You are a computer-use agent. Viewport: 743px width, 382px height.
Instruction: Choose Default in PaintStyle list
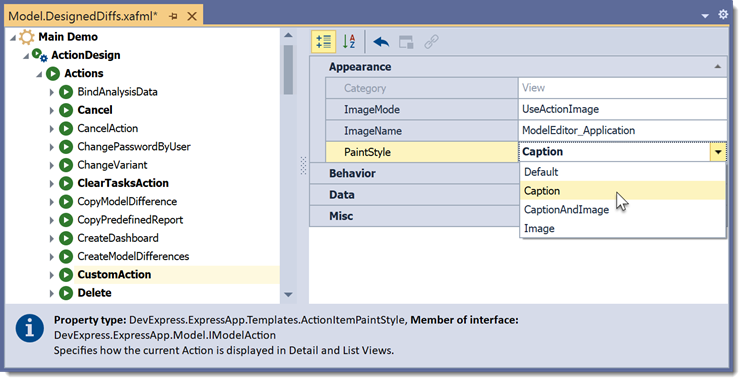(x=623, y=172)
